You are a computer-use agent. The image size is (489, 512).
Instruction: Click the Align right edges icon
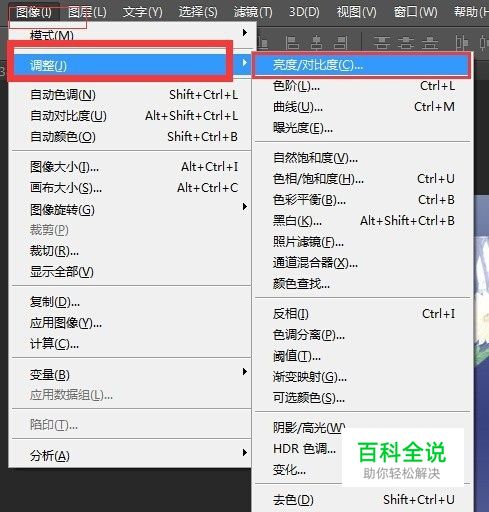(341, 43)
